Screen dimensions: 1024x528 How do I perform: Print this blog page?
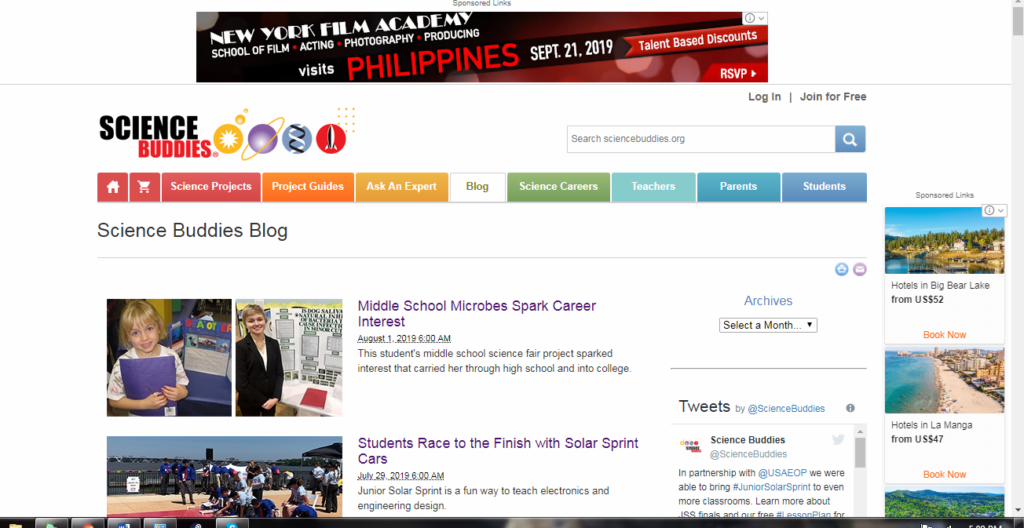[842, 269]
